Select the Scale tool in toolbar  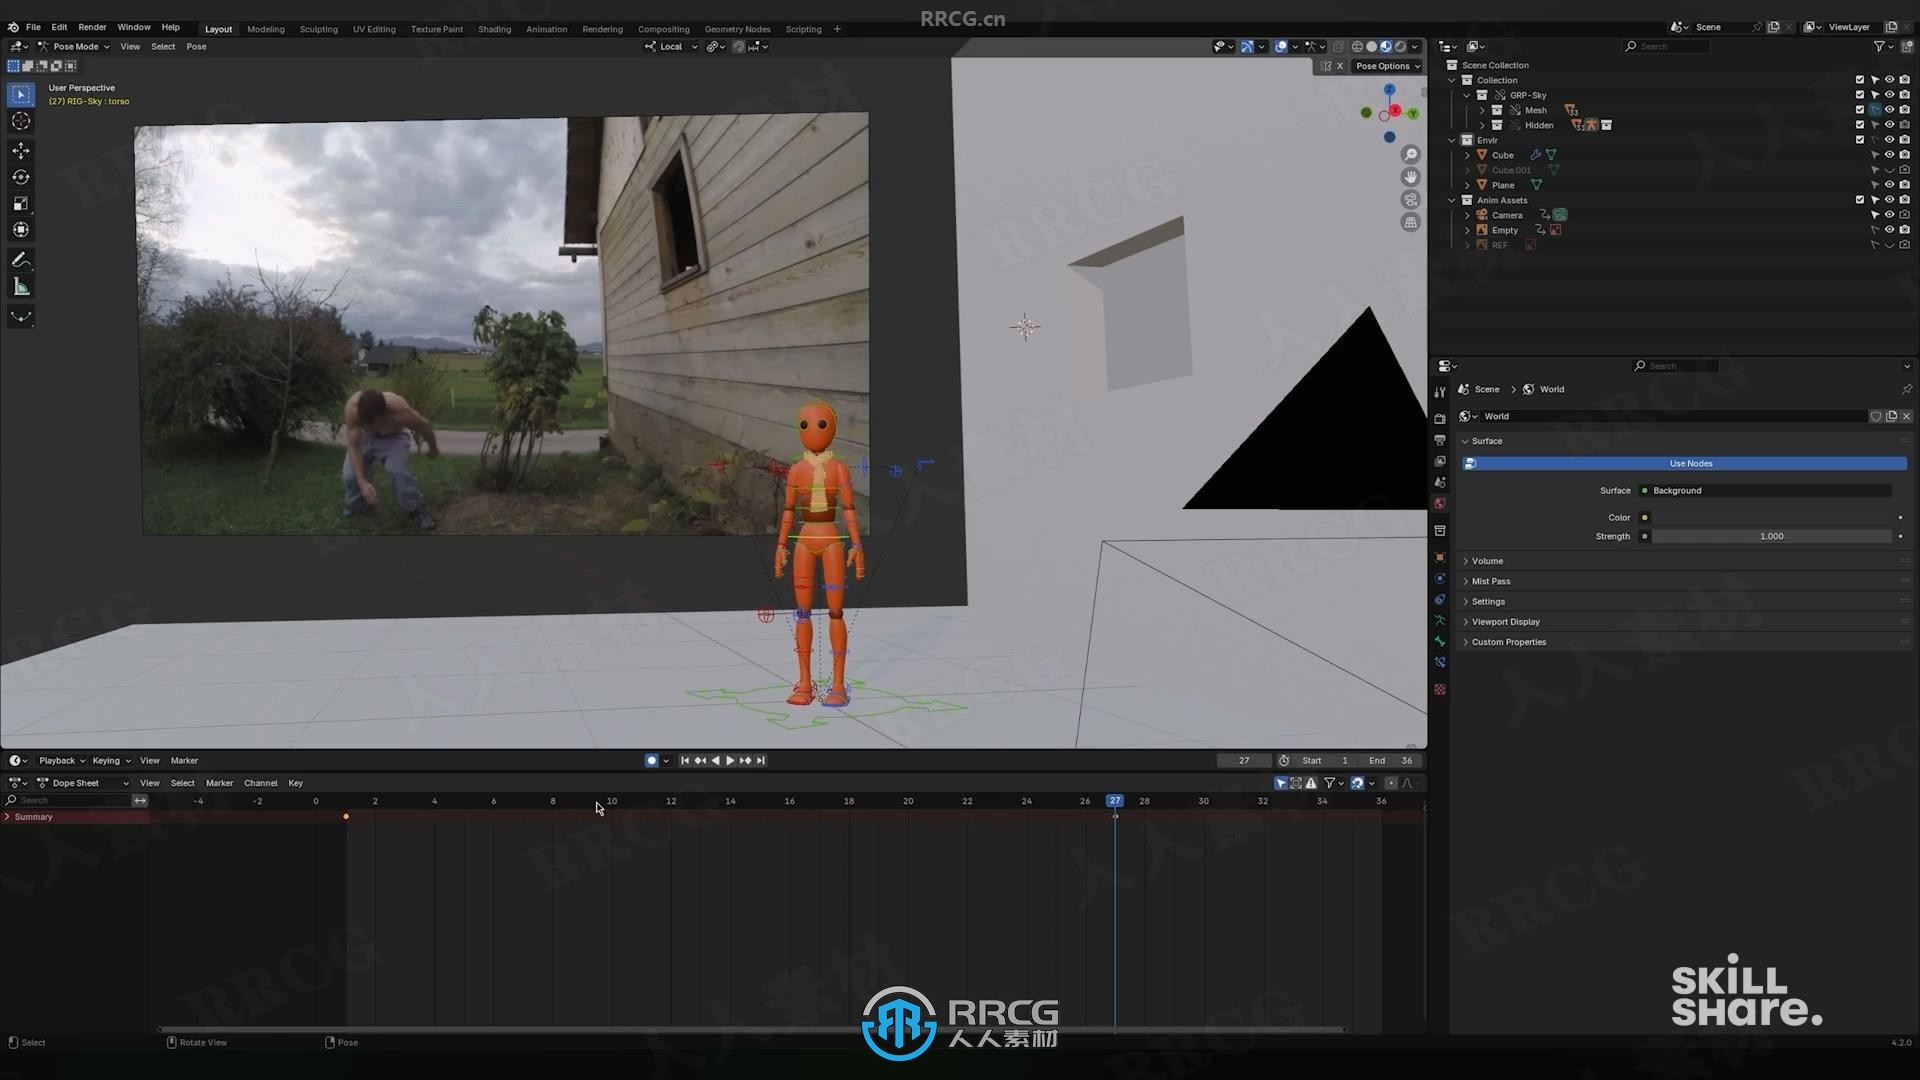20,202
